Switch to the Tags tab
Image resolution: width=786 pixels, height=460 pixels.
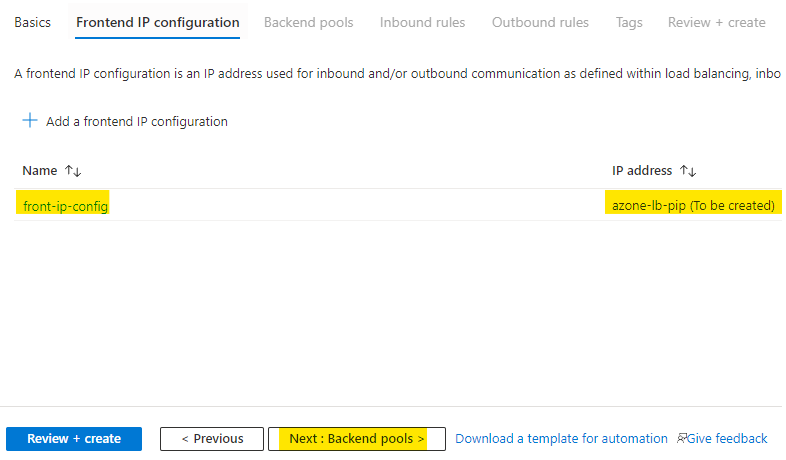(x=629, y=22)
